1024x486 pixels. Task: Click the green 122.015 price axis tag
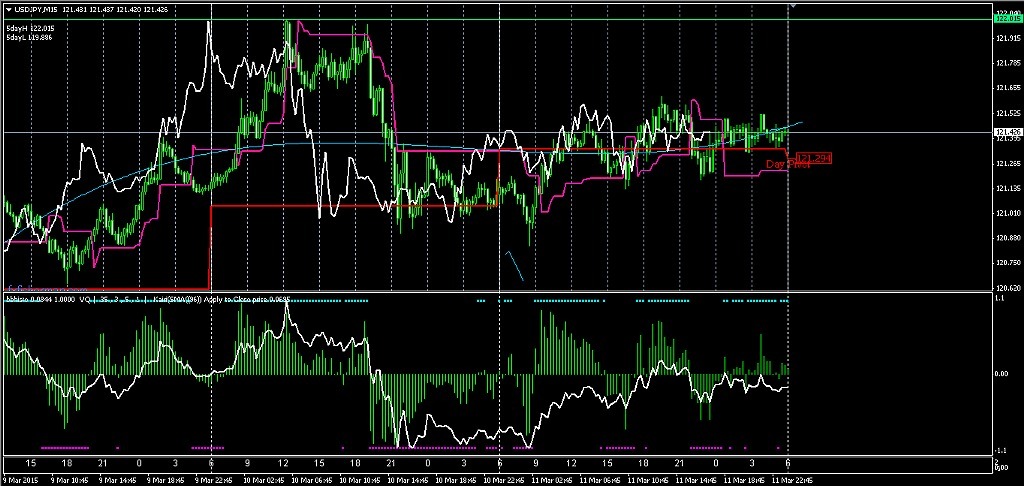[1006, 20]
